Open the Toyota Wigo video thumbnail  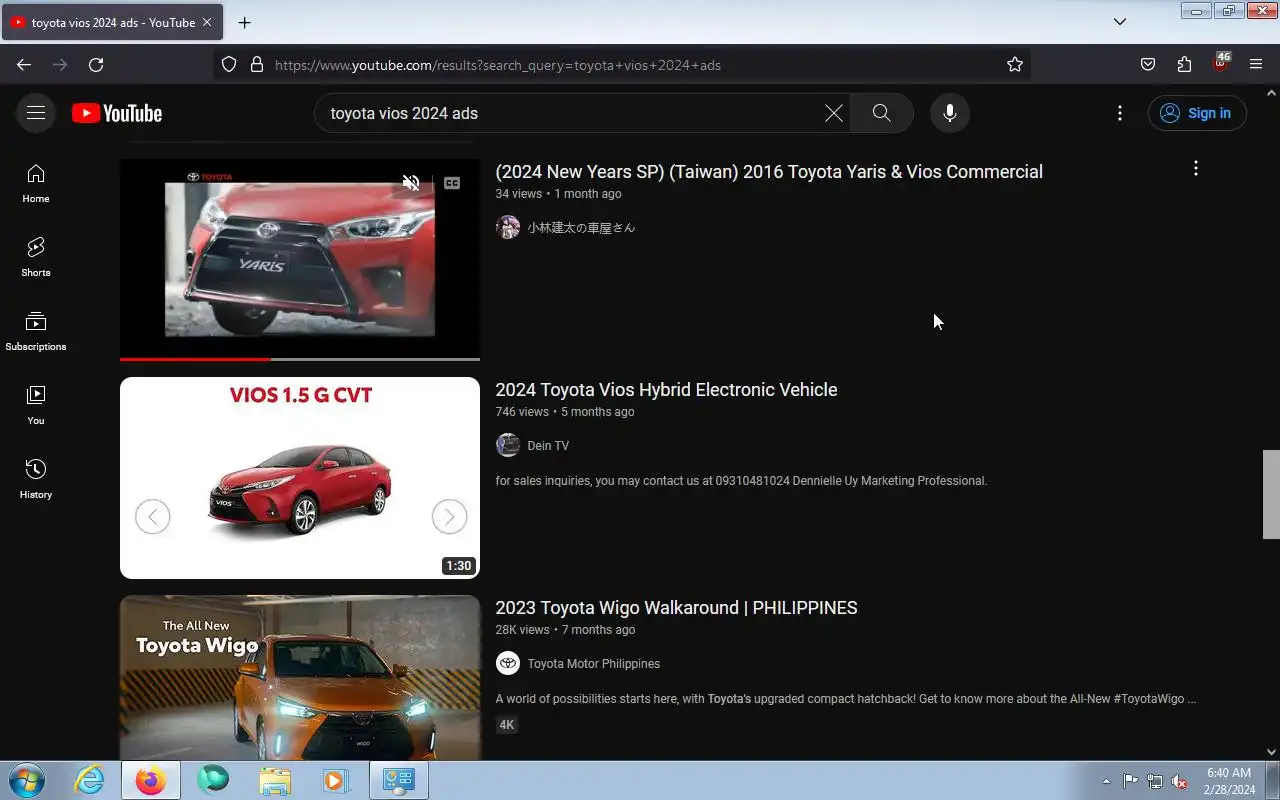[x=300, y=678]
